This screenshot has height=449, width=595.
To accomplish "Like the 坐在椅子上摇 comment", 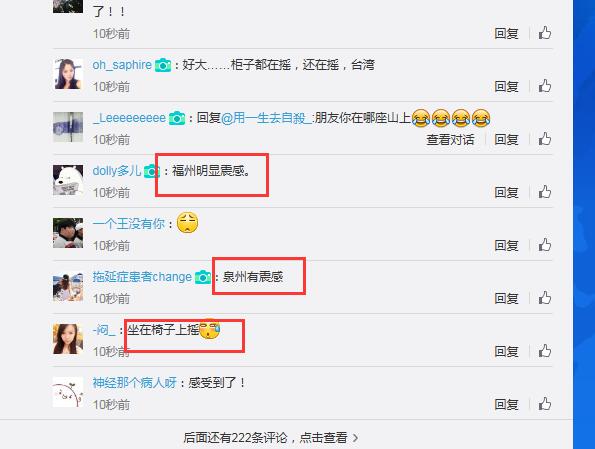I will (x=545, y=351).
